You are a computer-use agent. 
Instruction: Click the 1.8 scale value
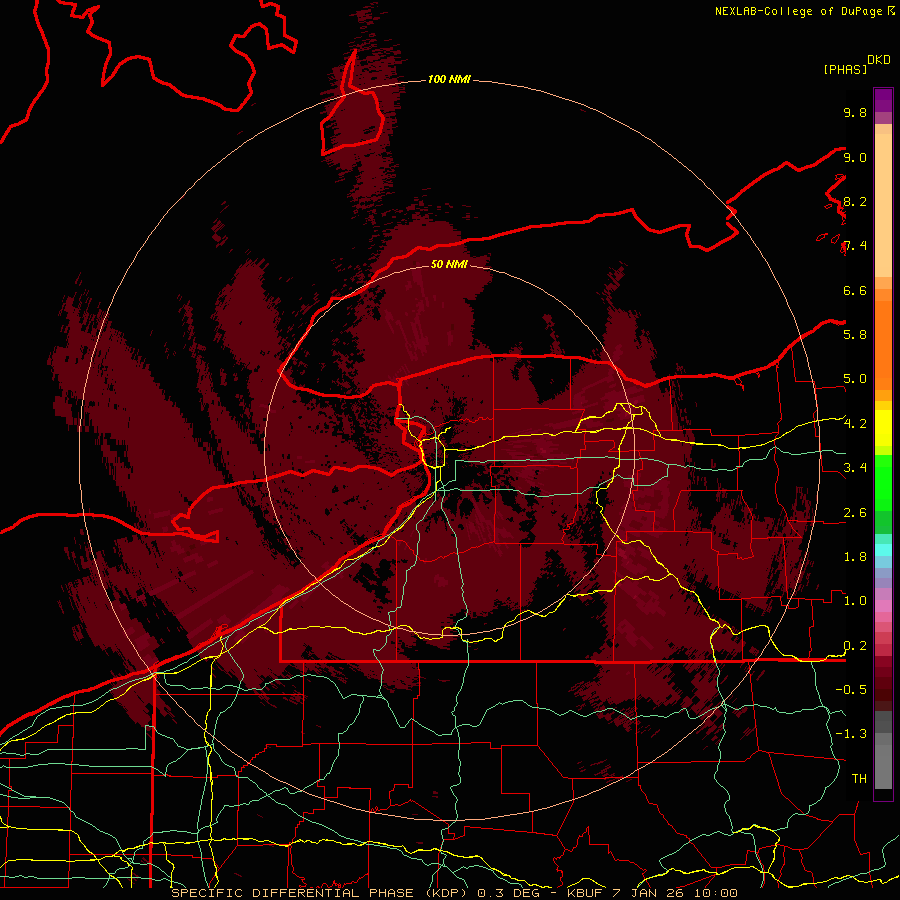pos(855,557)
